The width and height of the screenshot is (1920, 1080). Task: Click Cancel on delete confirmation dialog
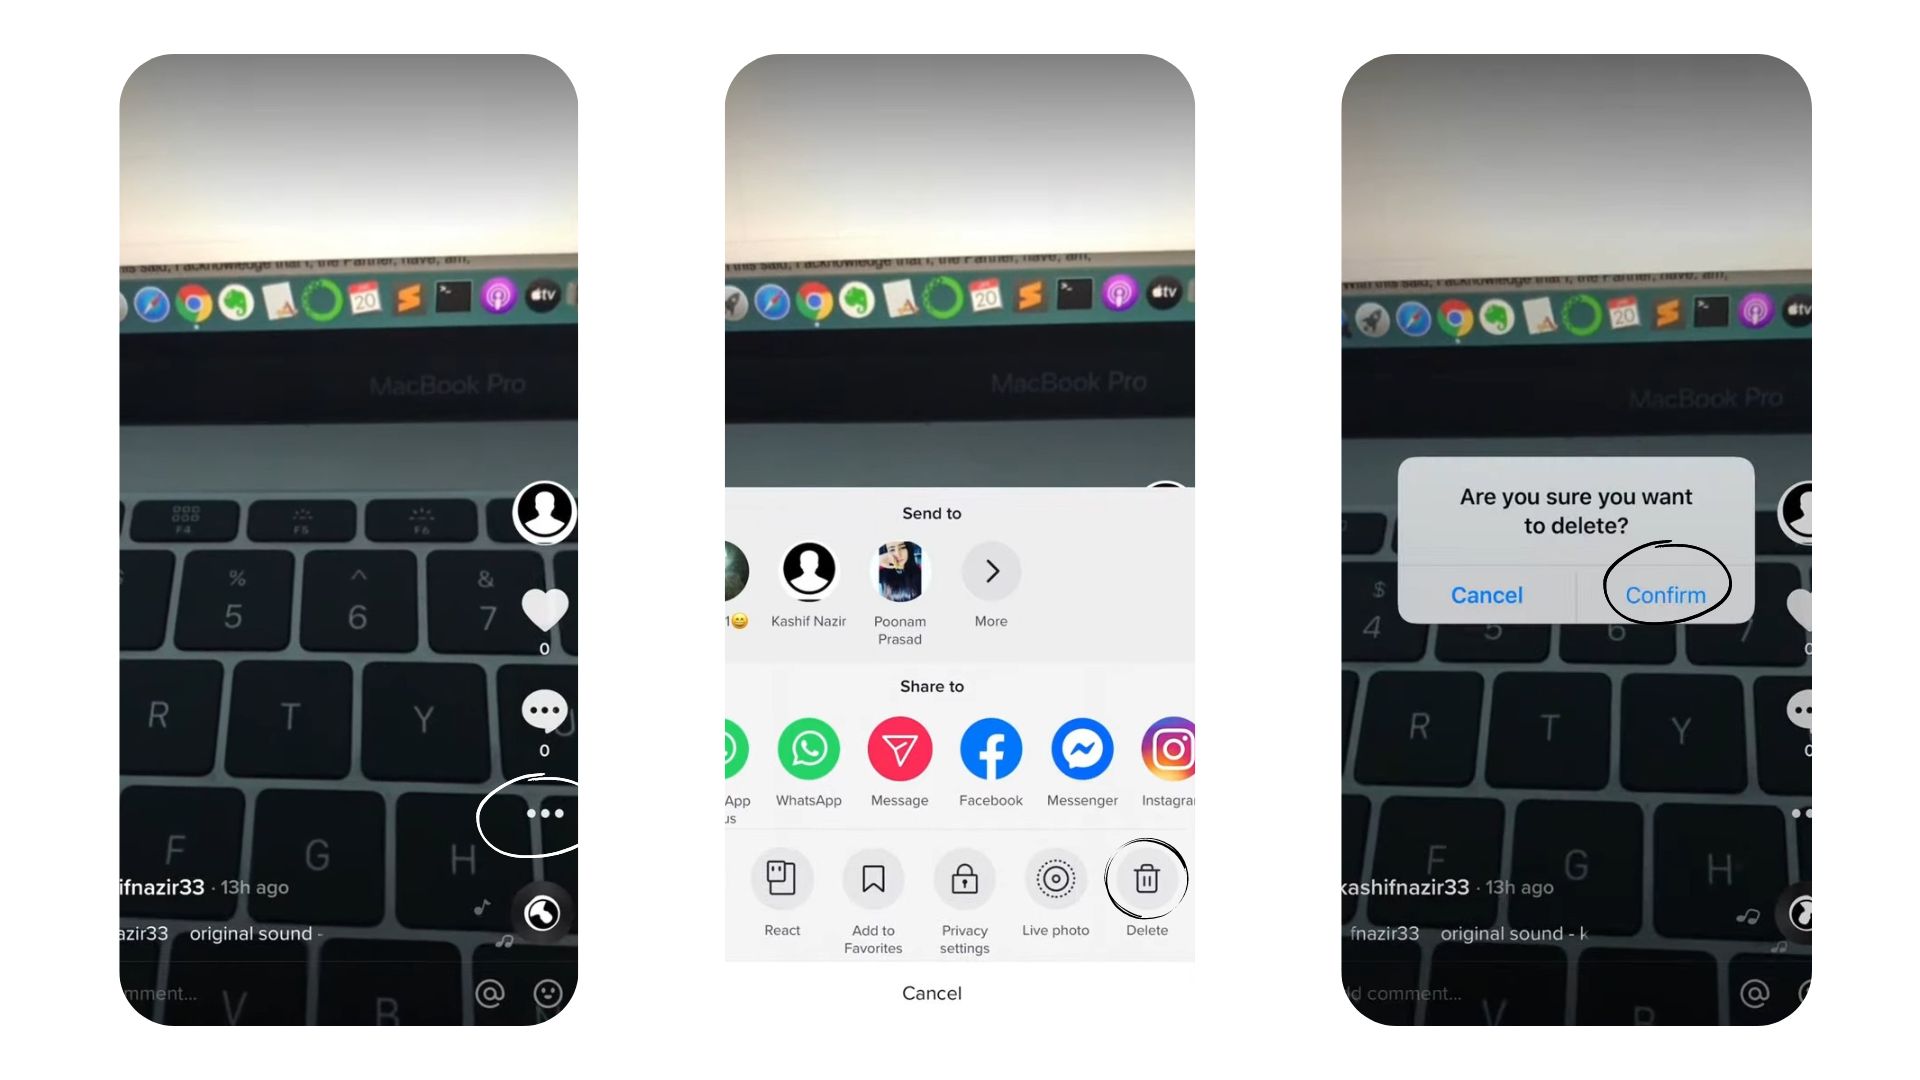point(1485,593)
